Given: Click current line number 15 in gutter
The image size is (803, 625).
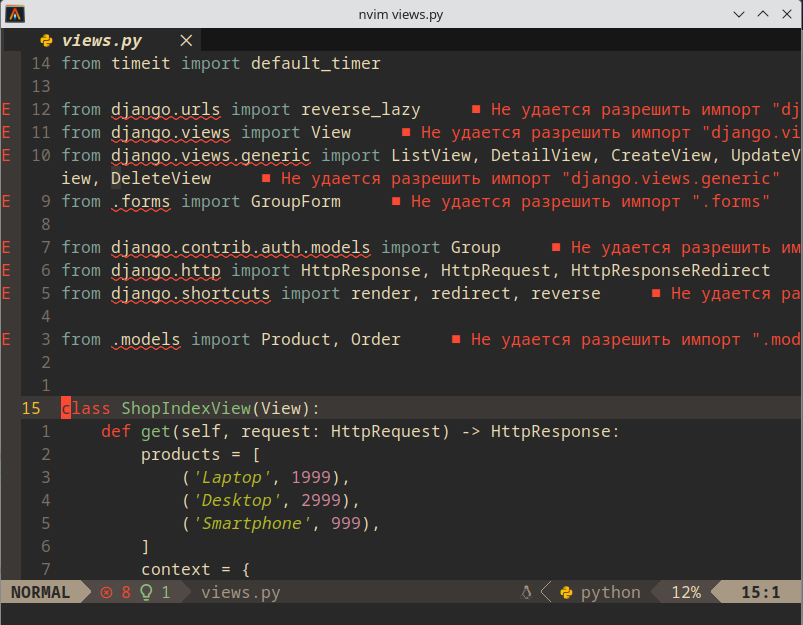Looking at the screenshot, I should pyautogui.click(x=31, y=408).
